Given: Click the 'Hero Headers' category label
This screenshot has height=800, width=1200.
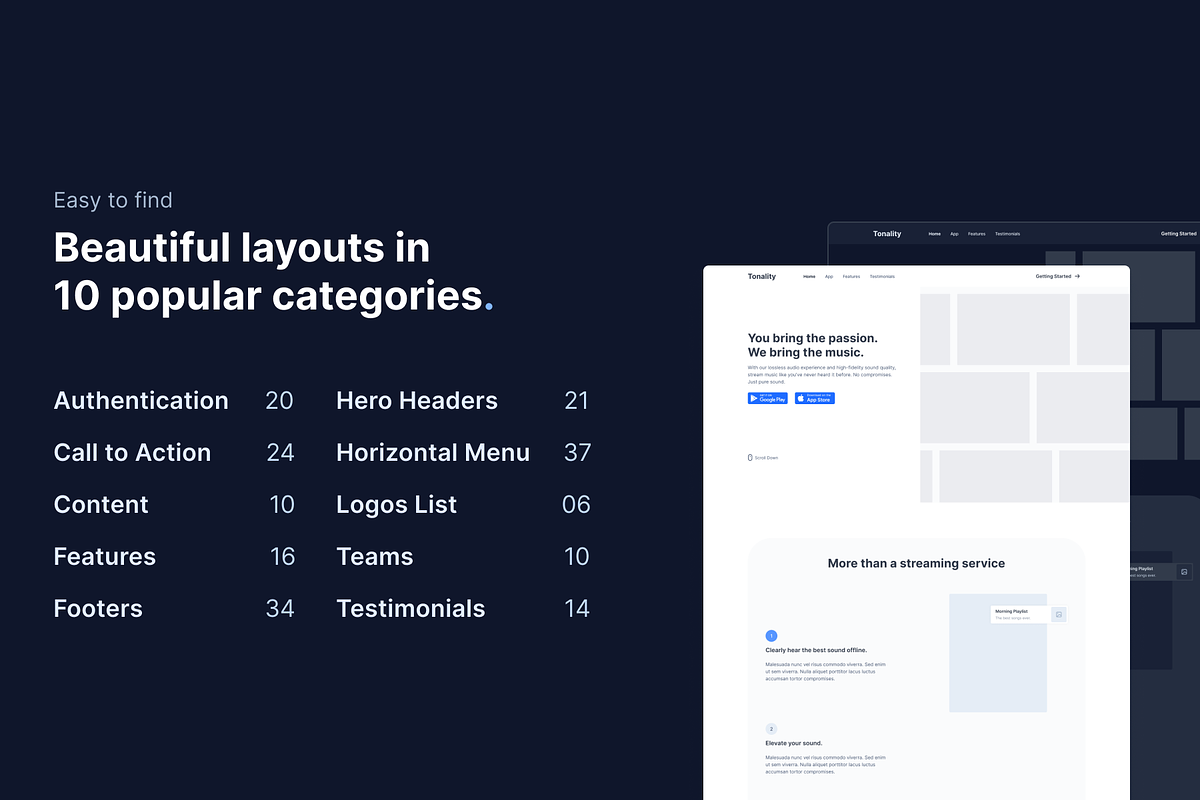Looking at the screenshot, I should point(417,401).
